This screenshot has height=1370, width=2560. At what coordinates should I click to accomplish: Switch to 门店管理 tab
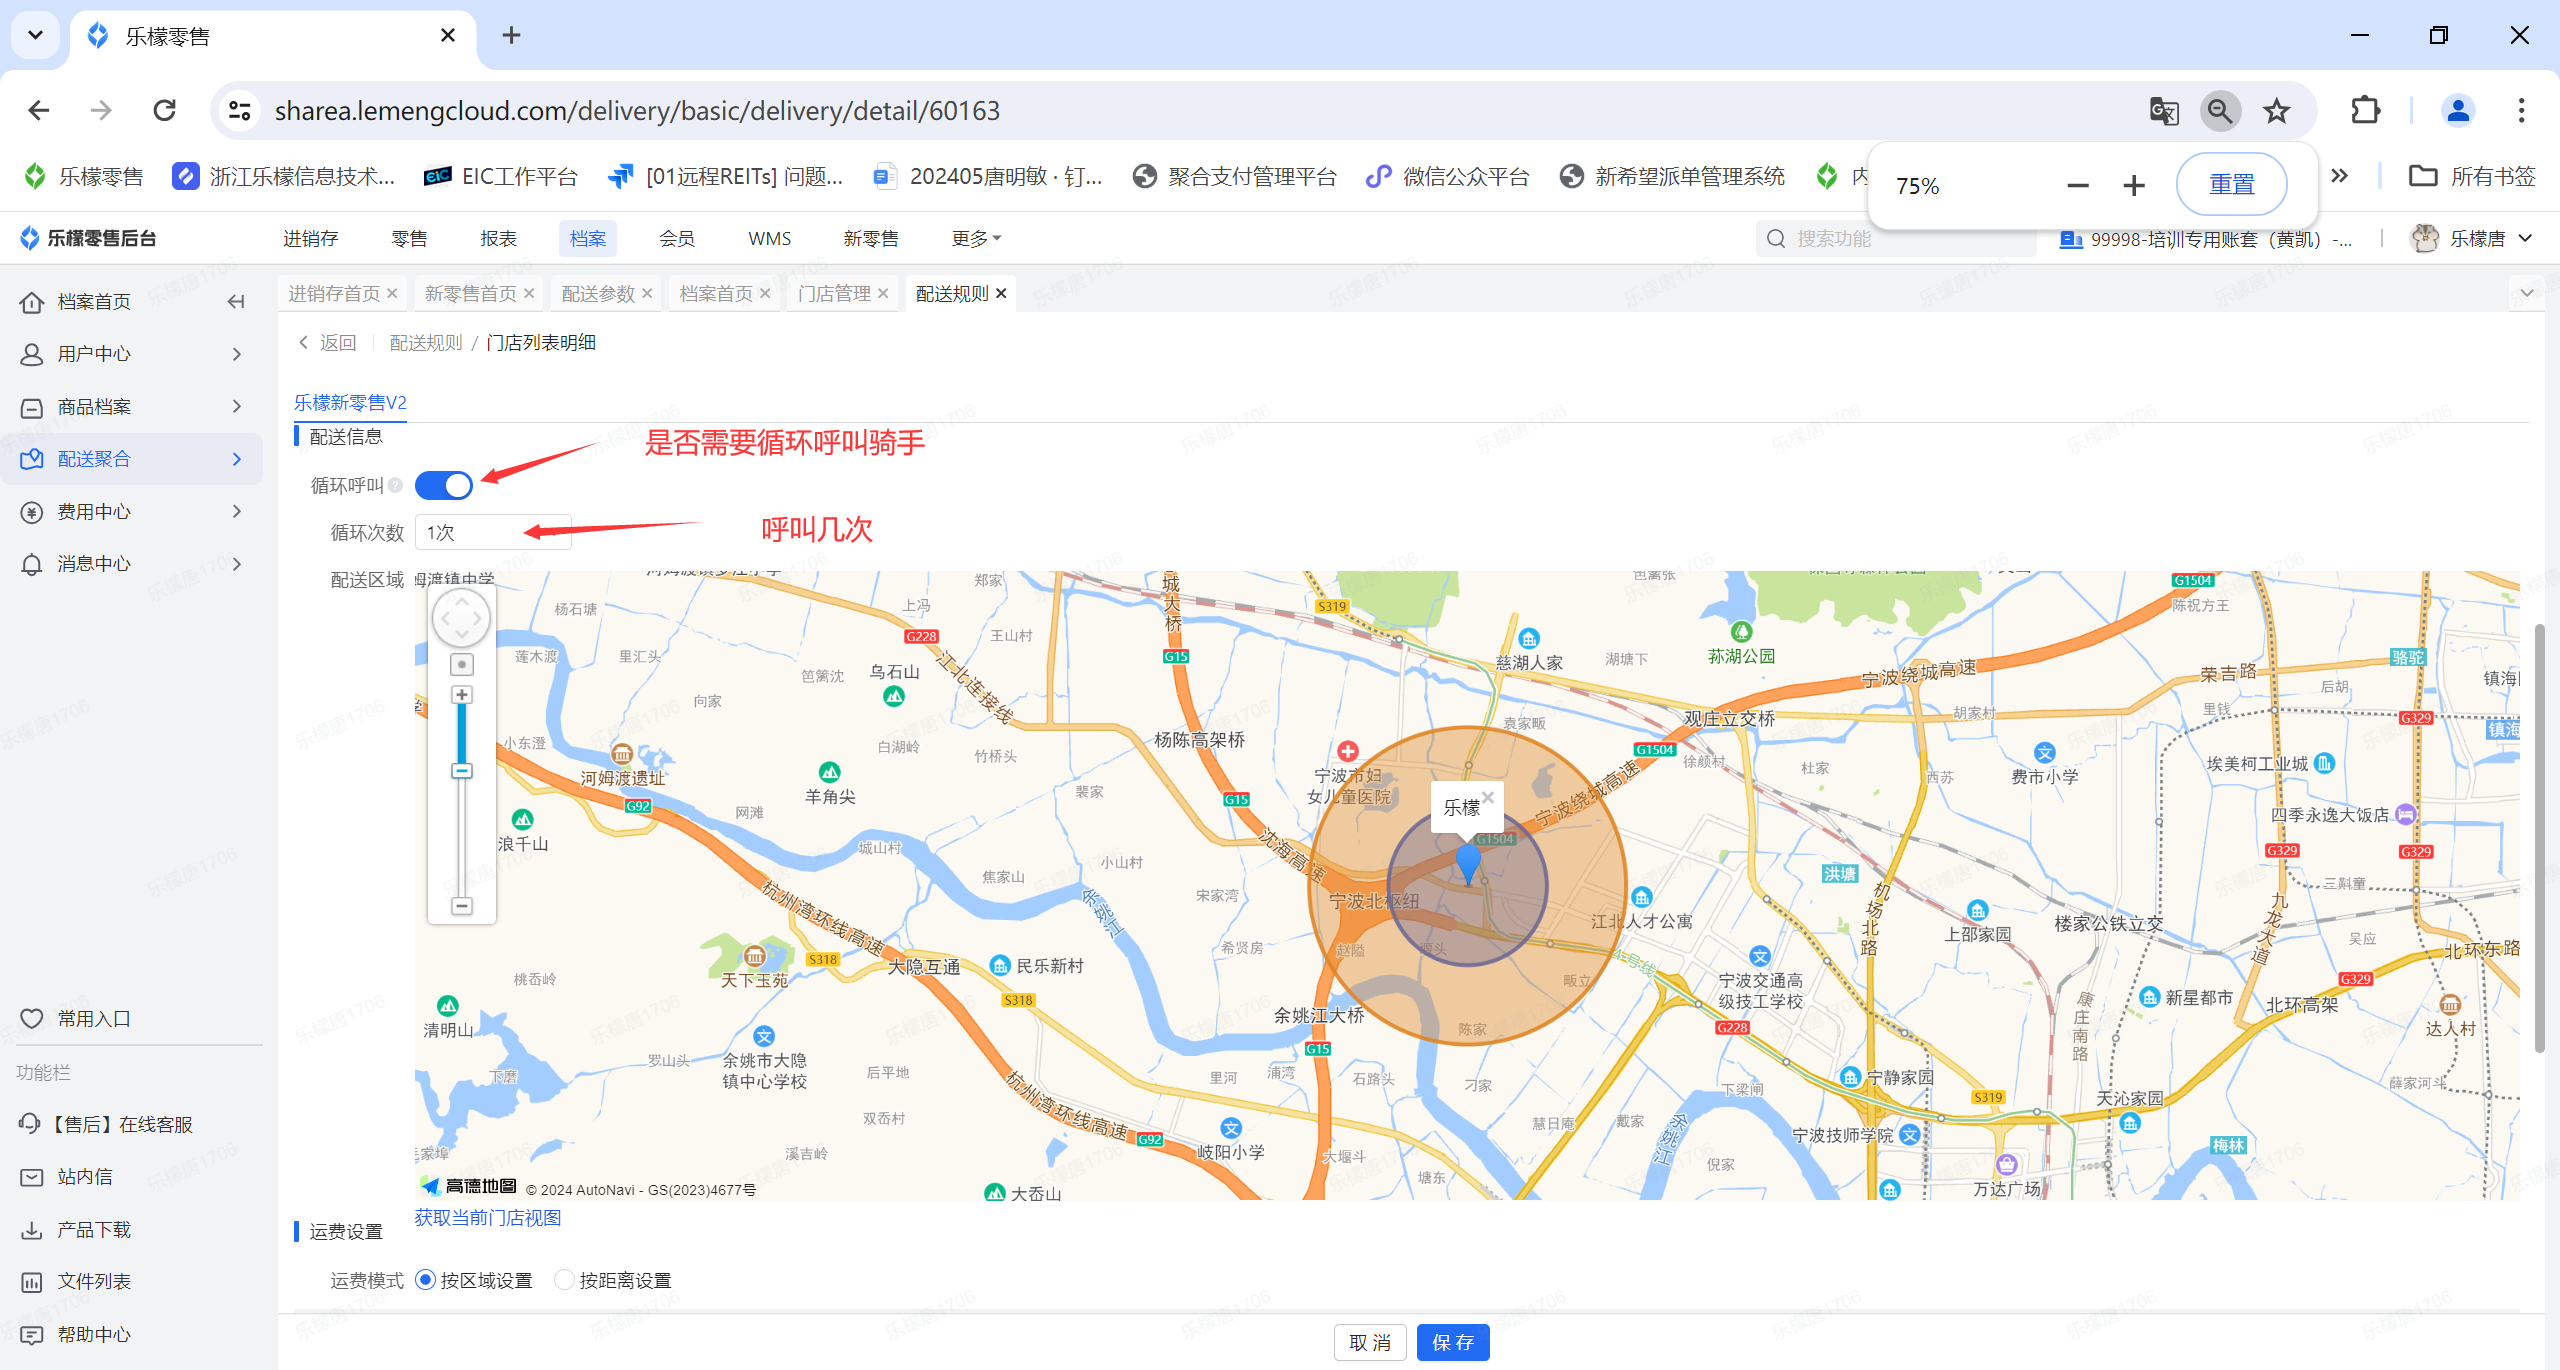point(834,293)
